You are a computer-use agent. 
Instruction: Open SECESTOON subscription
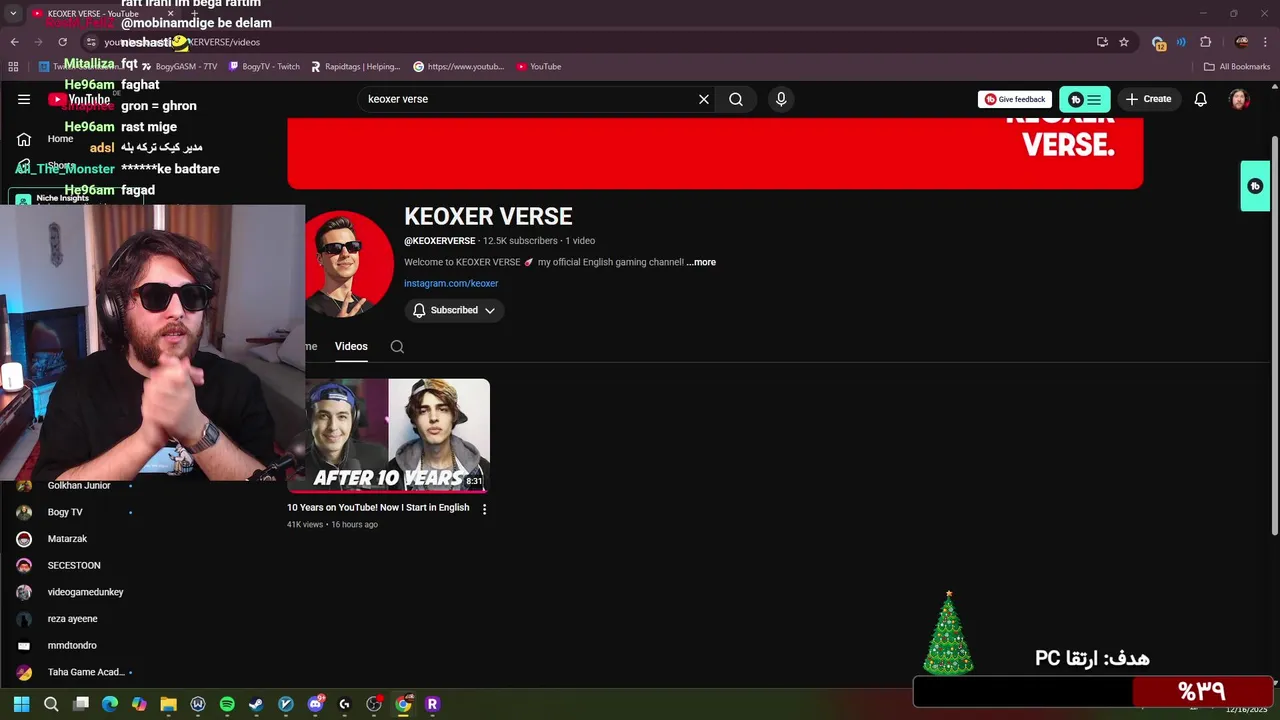[x=74, y=565]
